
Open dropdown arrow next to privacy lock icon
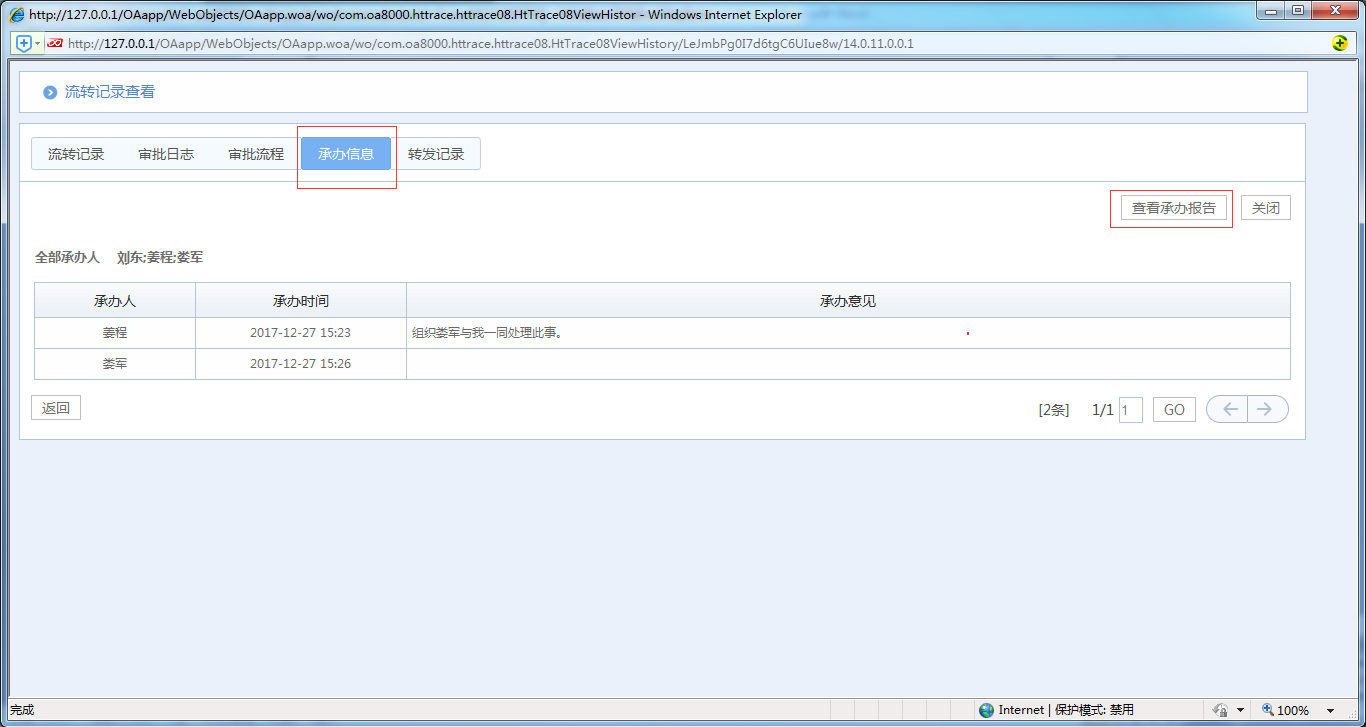tap(1240, 711)
